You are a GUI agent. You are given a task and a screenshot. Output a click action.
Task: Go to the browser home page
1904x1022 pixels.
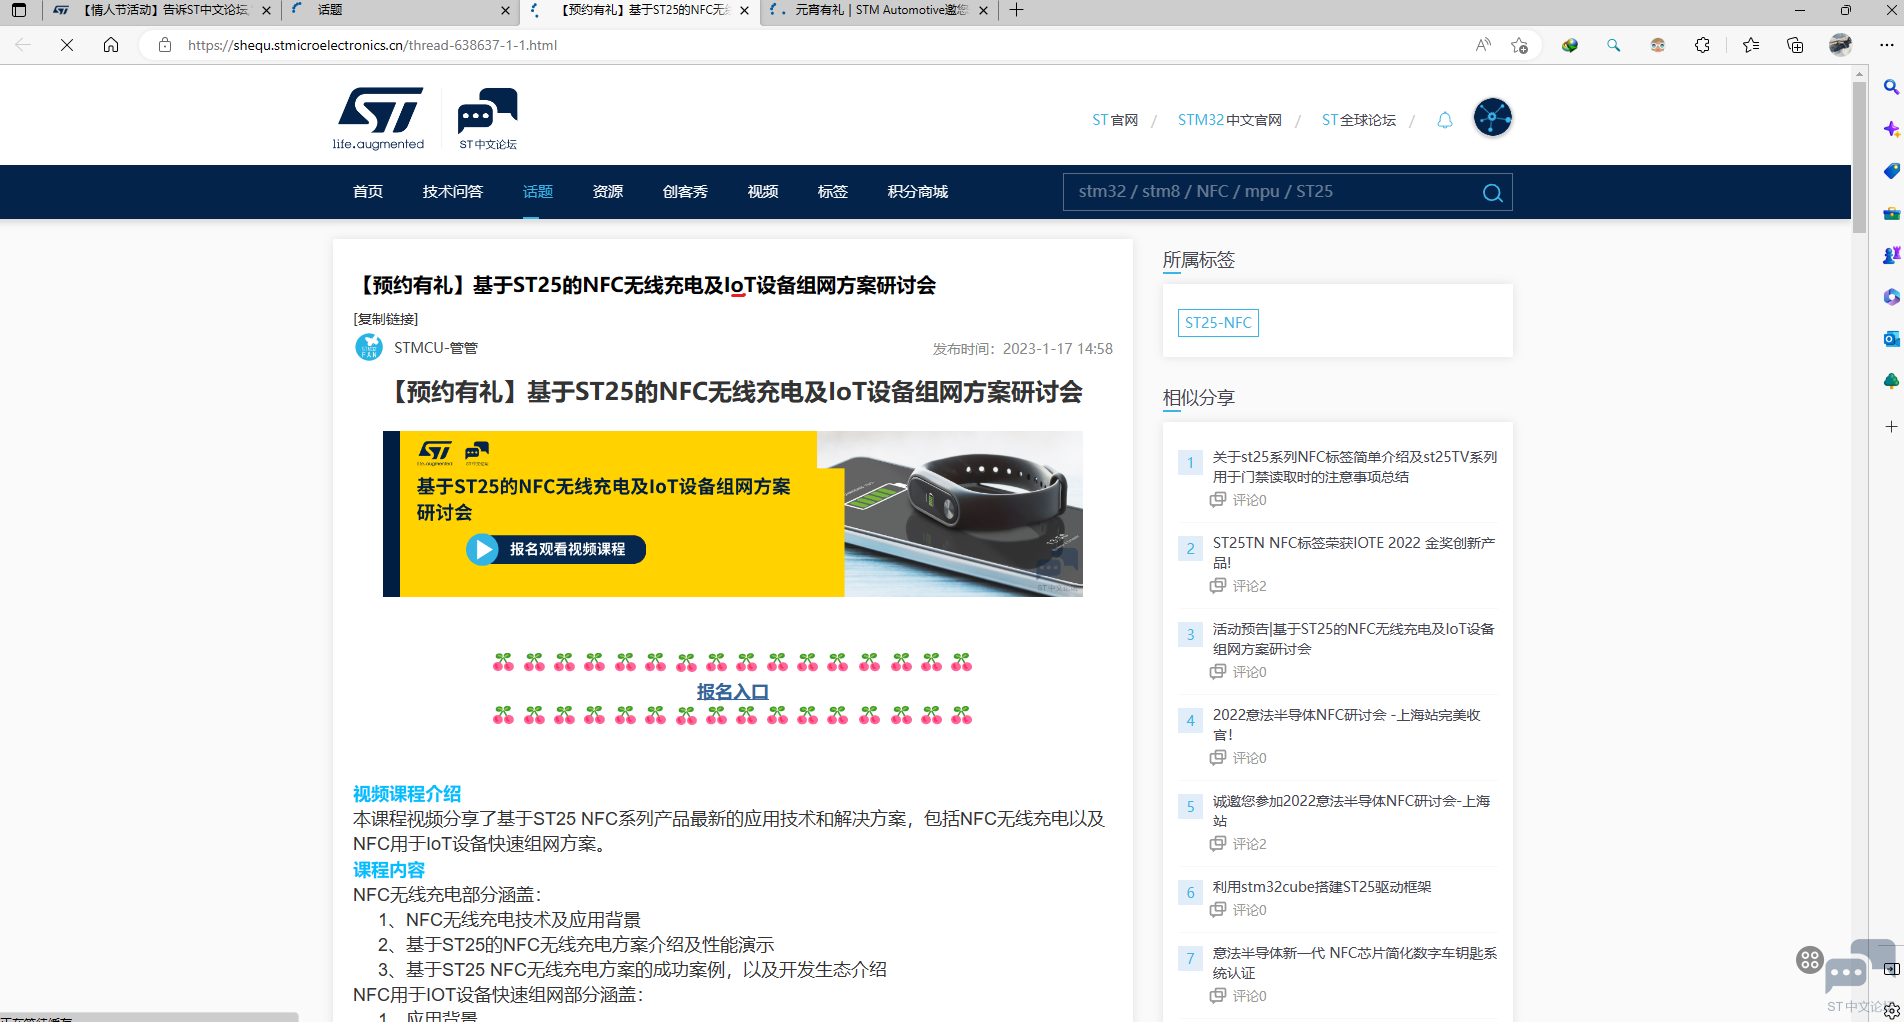point(111,45)
